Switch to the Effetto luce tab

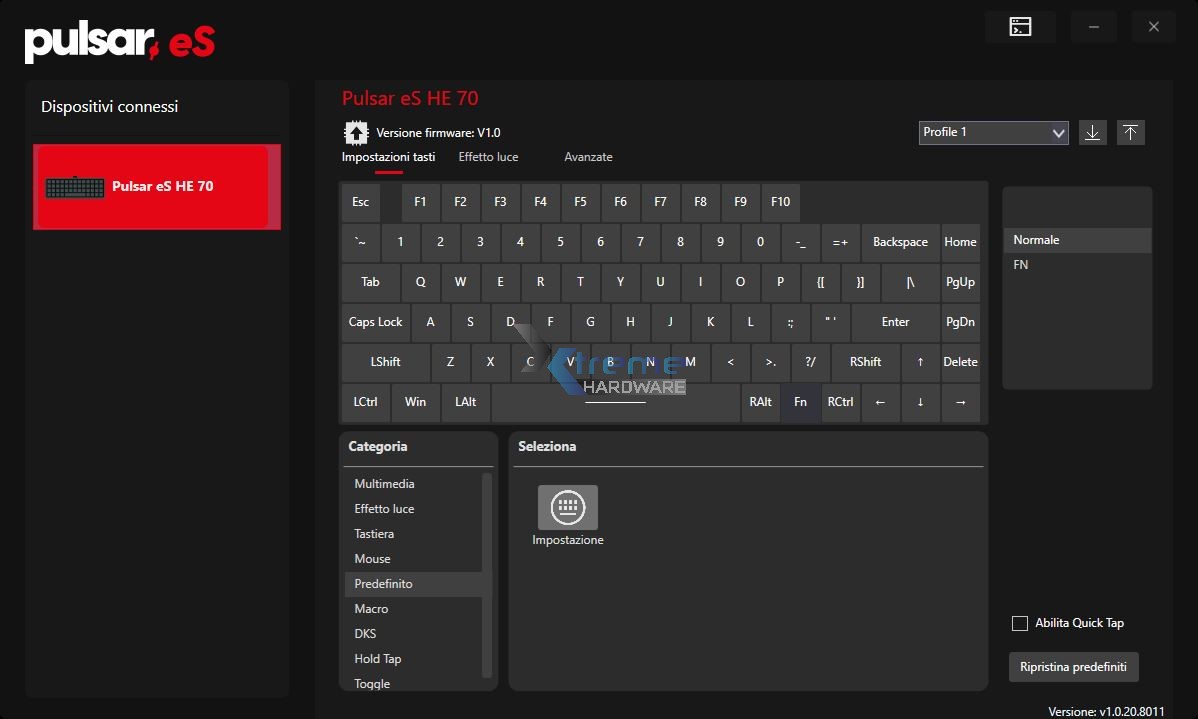coord(488,157)
